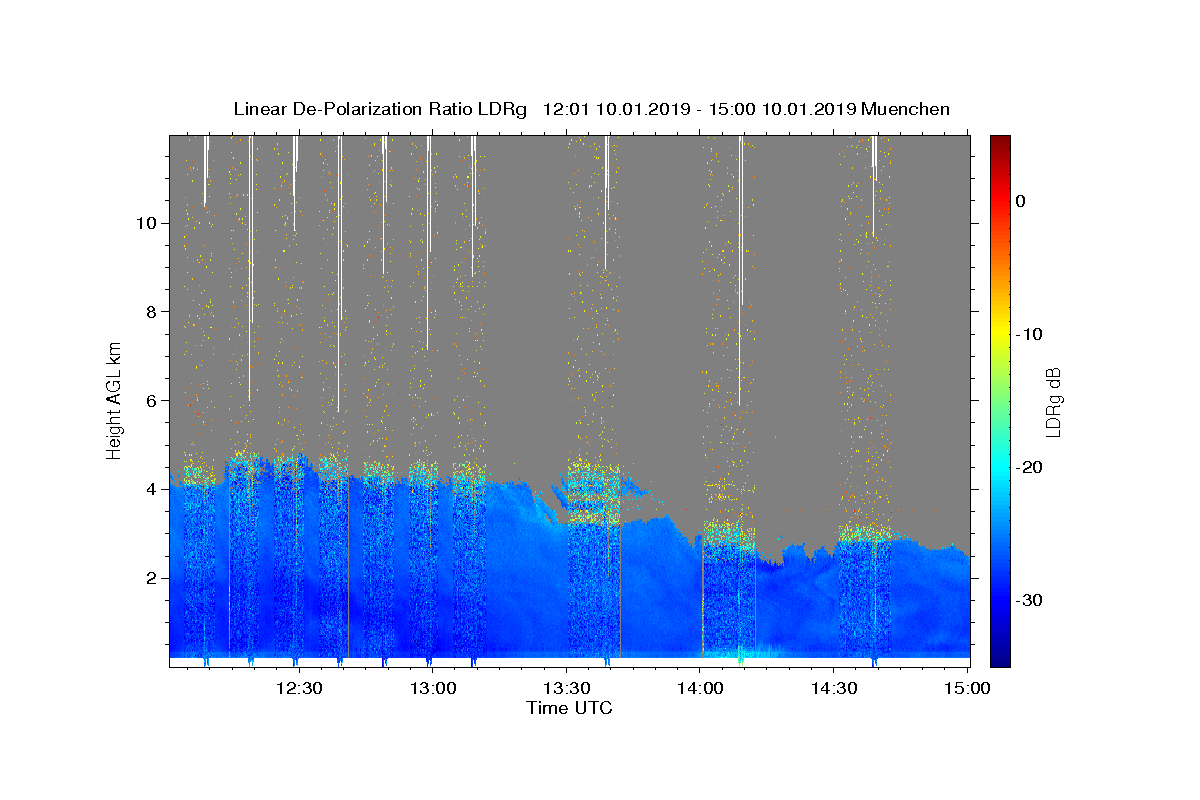Click the colorbar label '-20'
The height and width of the screenshot is (800, 1200).
1030,467
